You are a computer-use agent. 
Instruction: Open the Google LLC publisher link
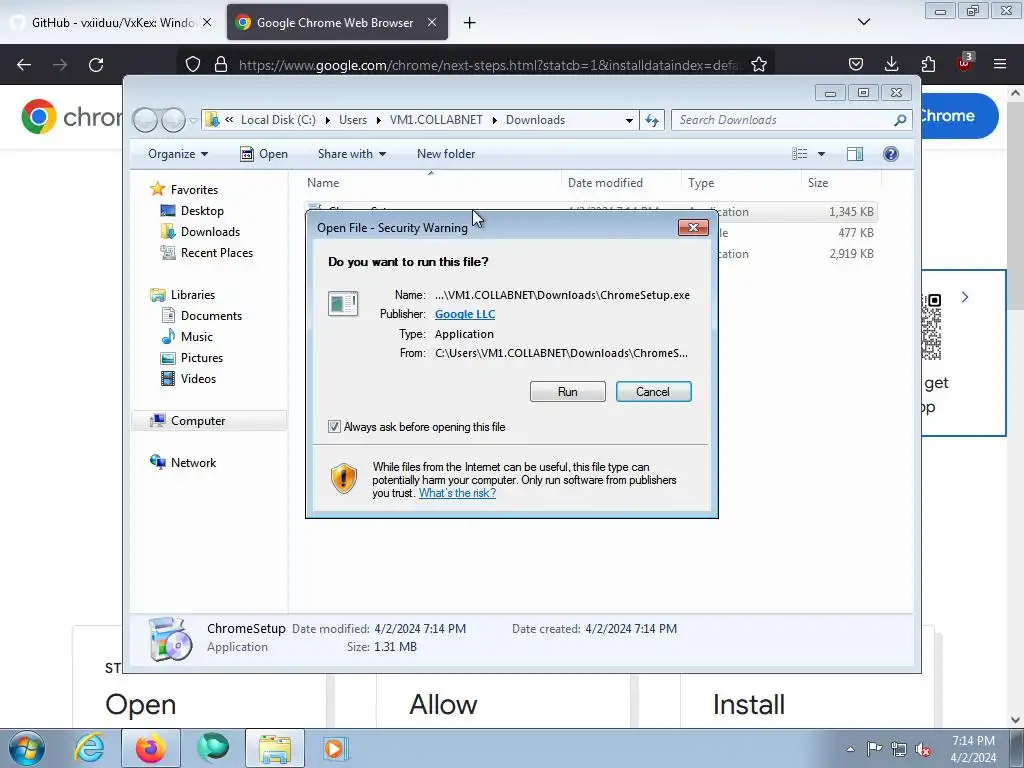point(465,314)
